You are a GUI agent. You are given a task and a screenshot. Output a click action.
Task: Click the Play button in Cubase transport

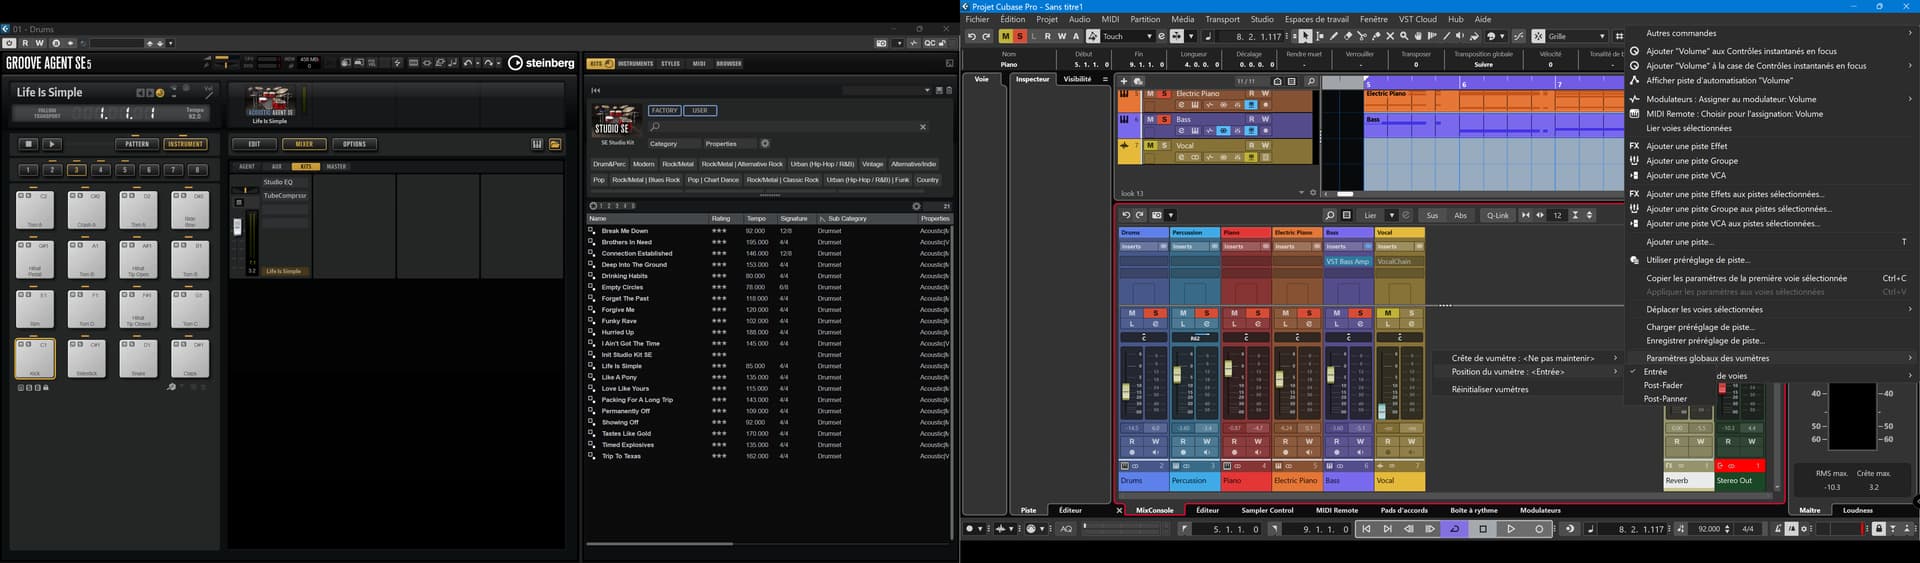pyautogui.click(x=1511, y=529)
